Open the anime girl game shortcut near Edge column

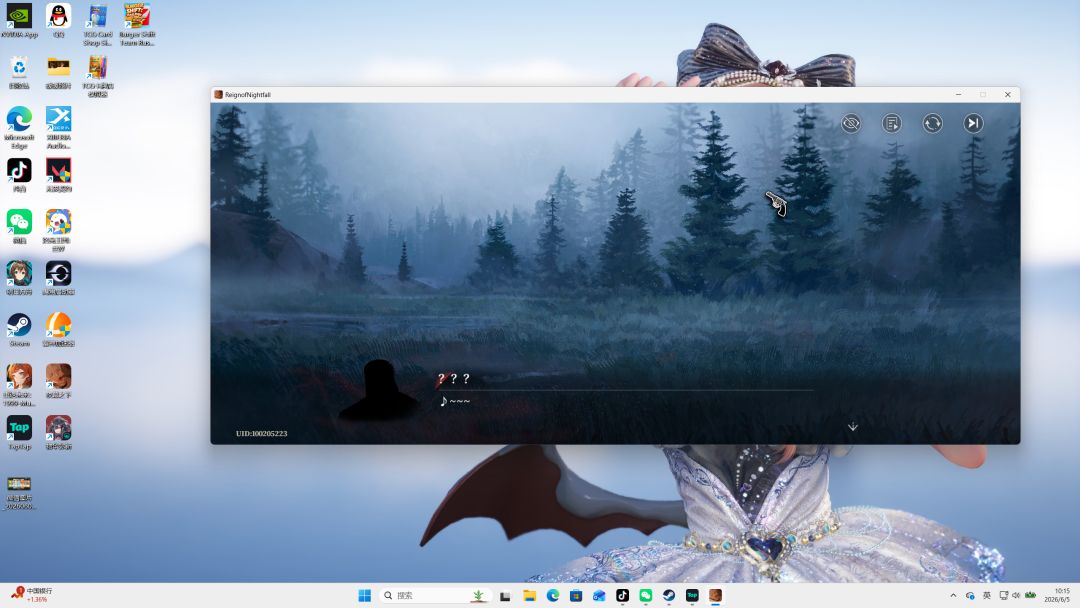(19, 278)
